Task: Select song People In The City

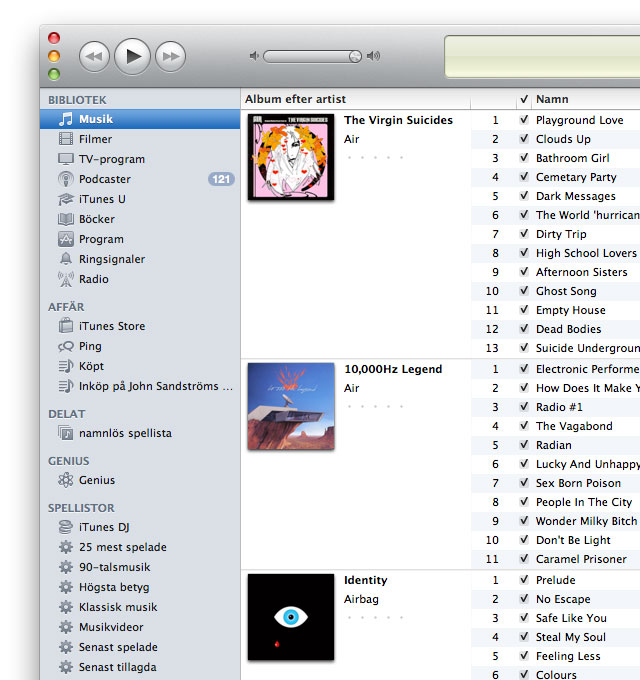Action: pos(584,502)
